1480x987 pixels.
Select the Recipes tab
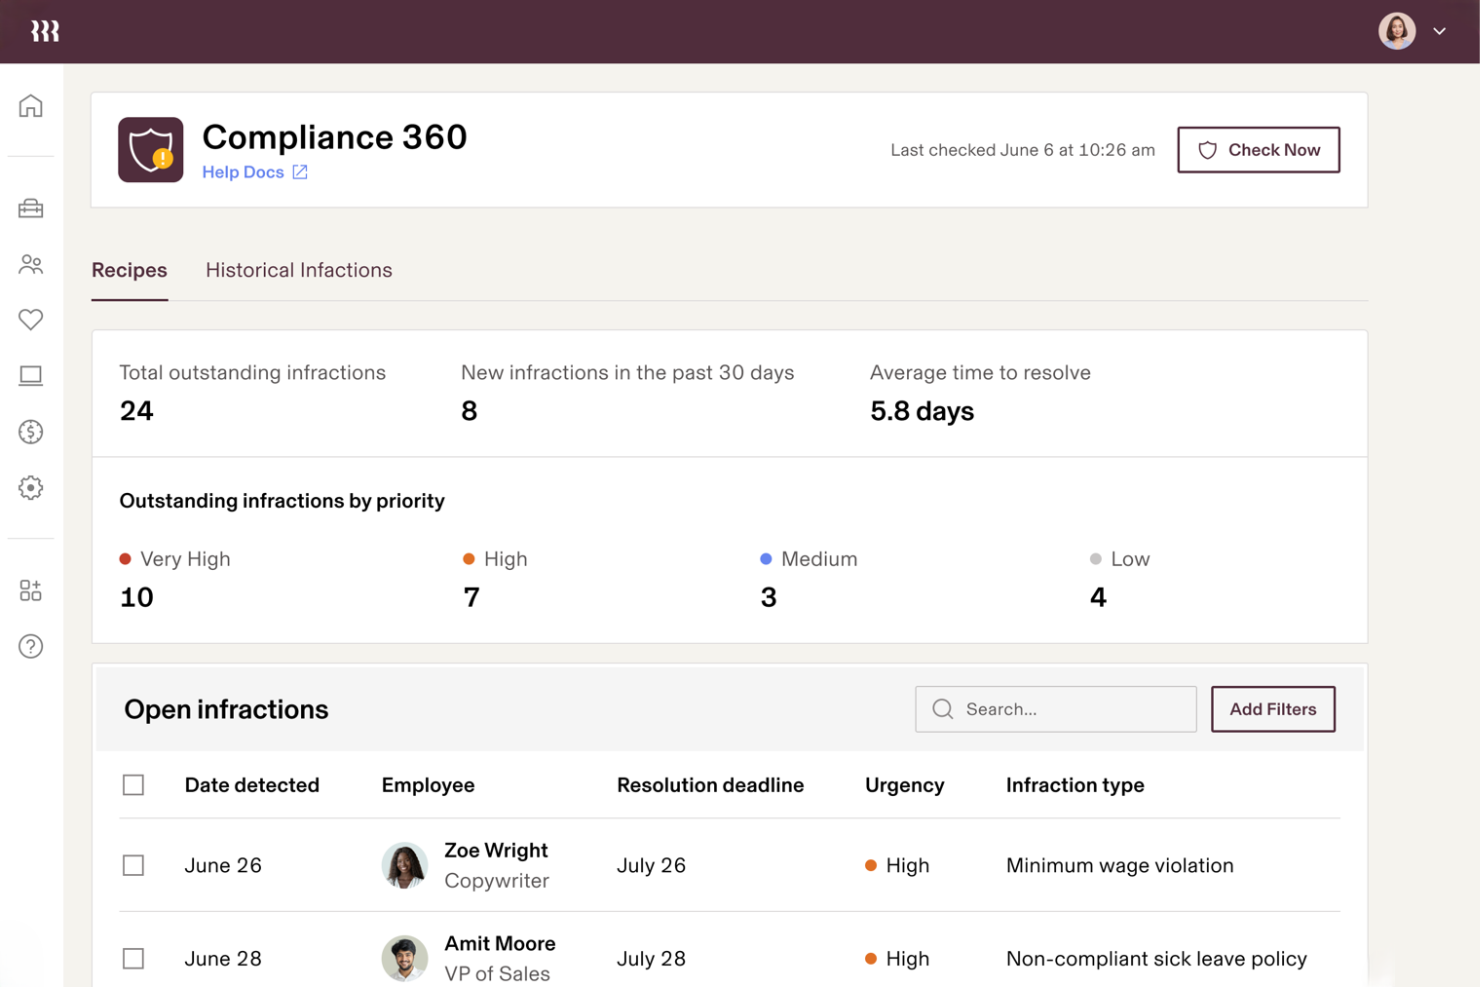coord(129,270)
